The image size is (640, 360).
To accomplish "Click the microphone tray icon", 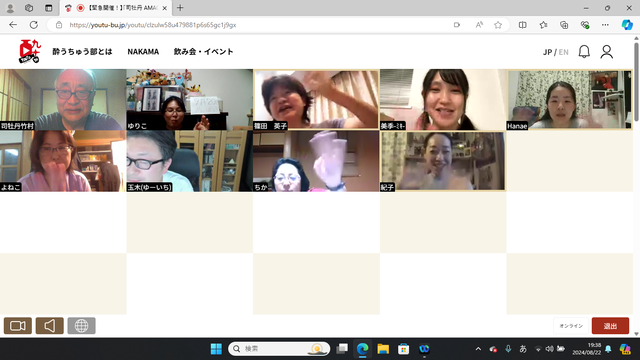I will coord(508,349).
